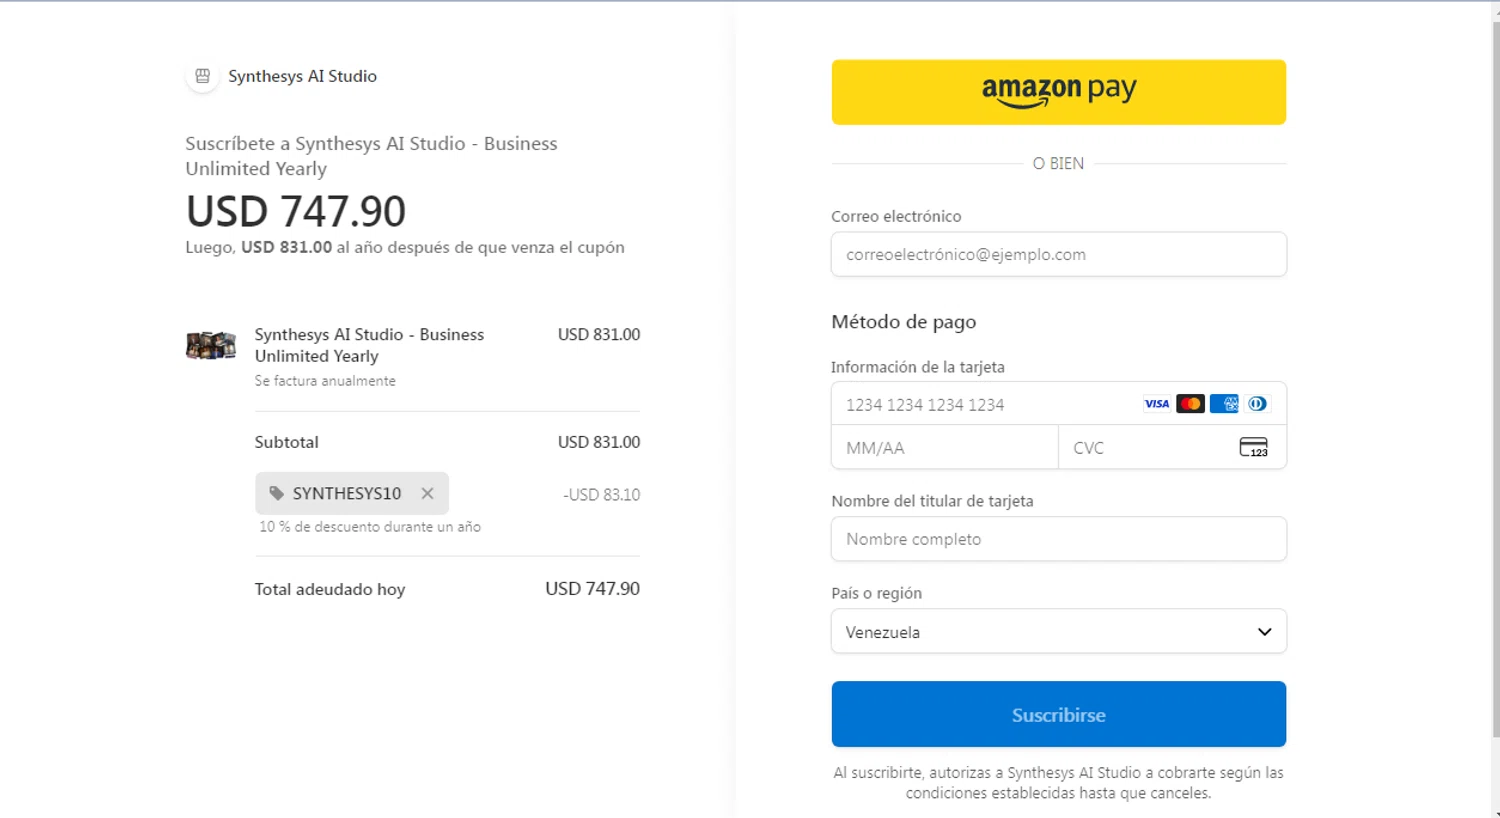Remove the SYNTHESYS10 coupon code

point(427,493)
